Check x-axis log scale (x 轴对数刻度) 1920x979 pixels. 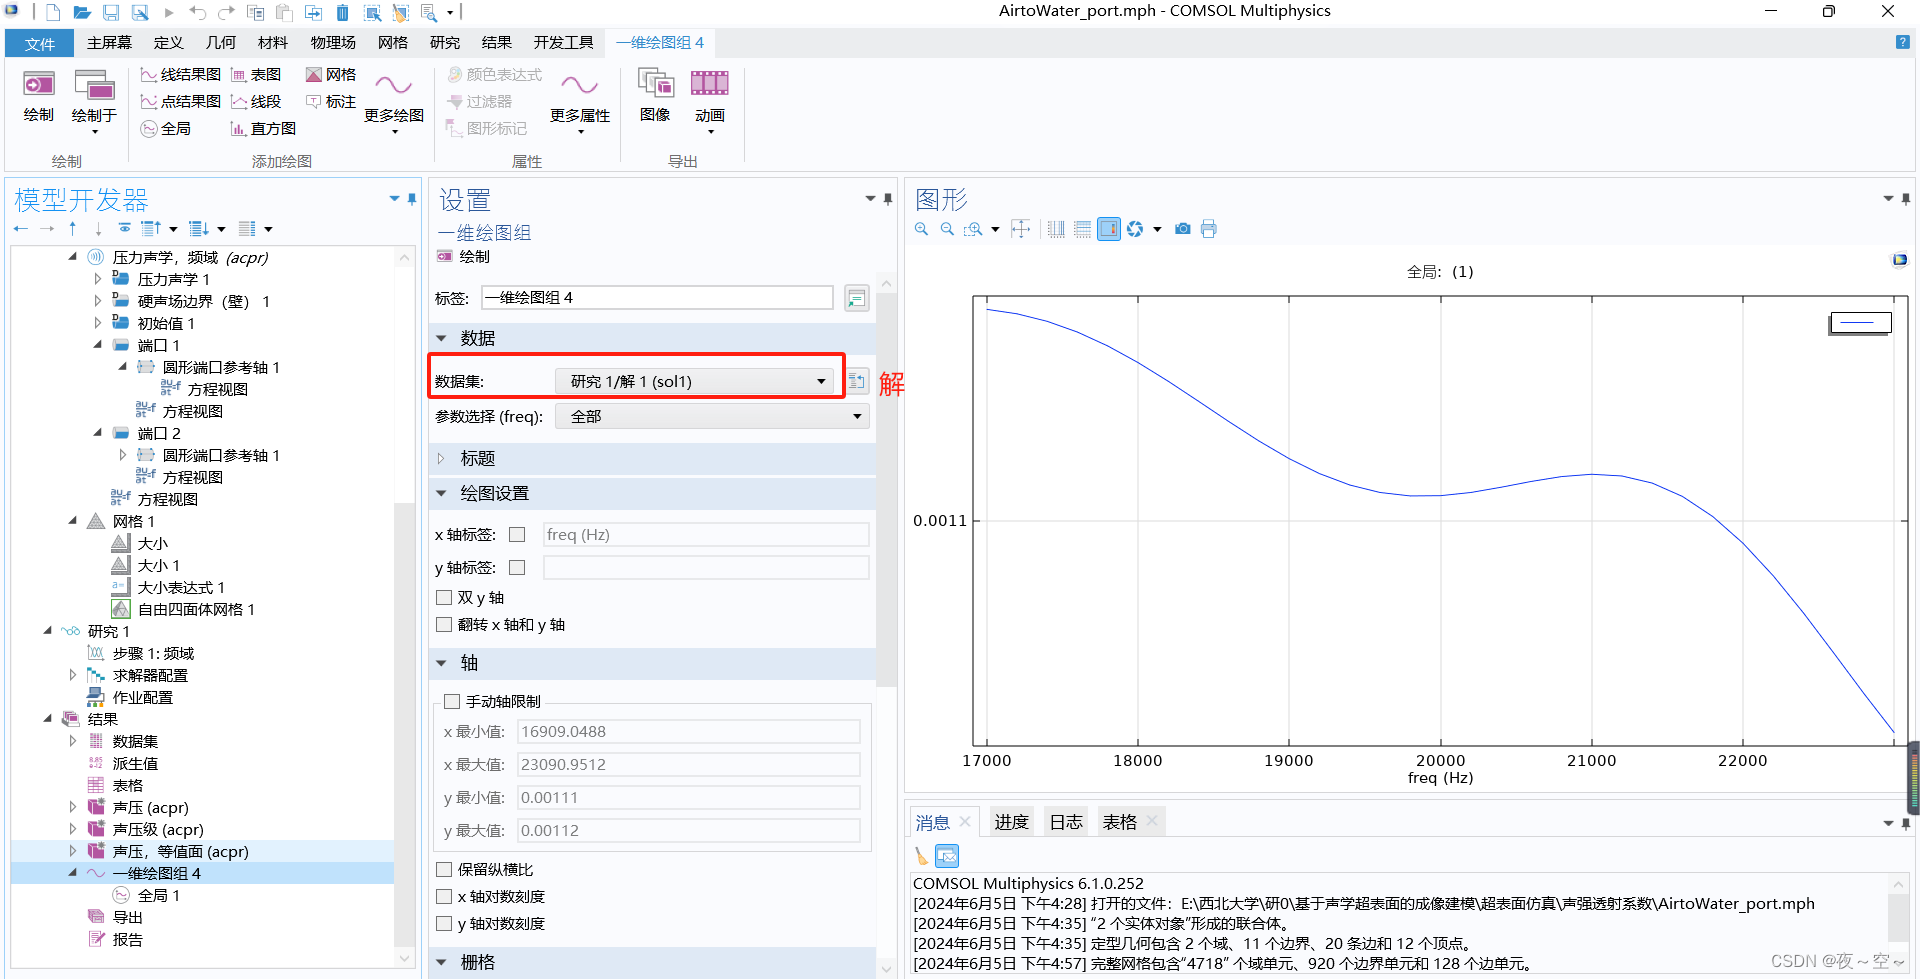444,897
